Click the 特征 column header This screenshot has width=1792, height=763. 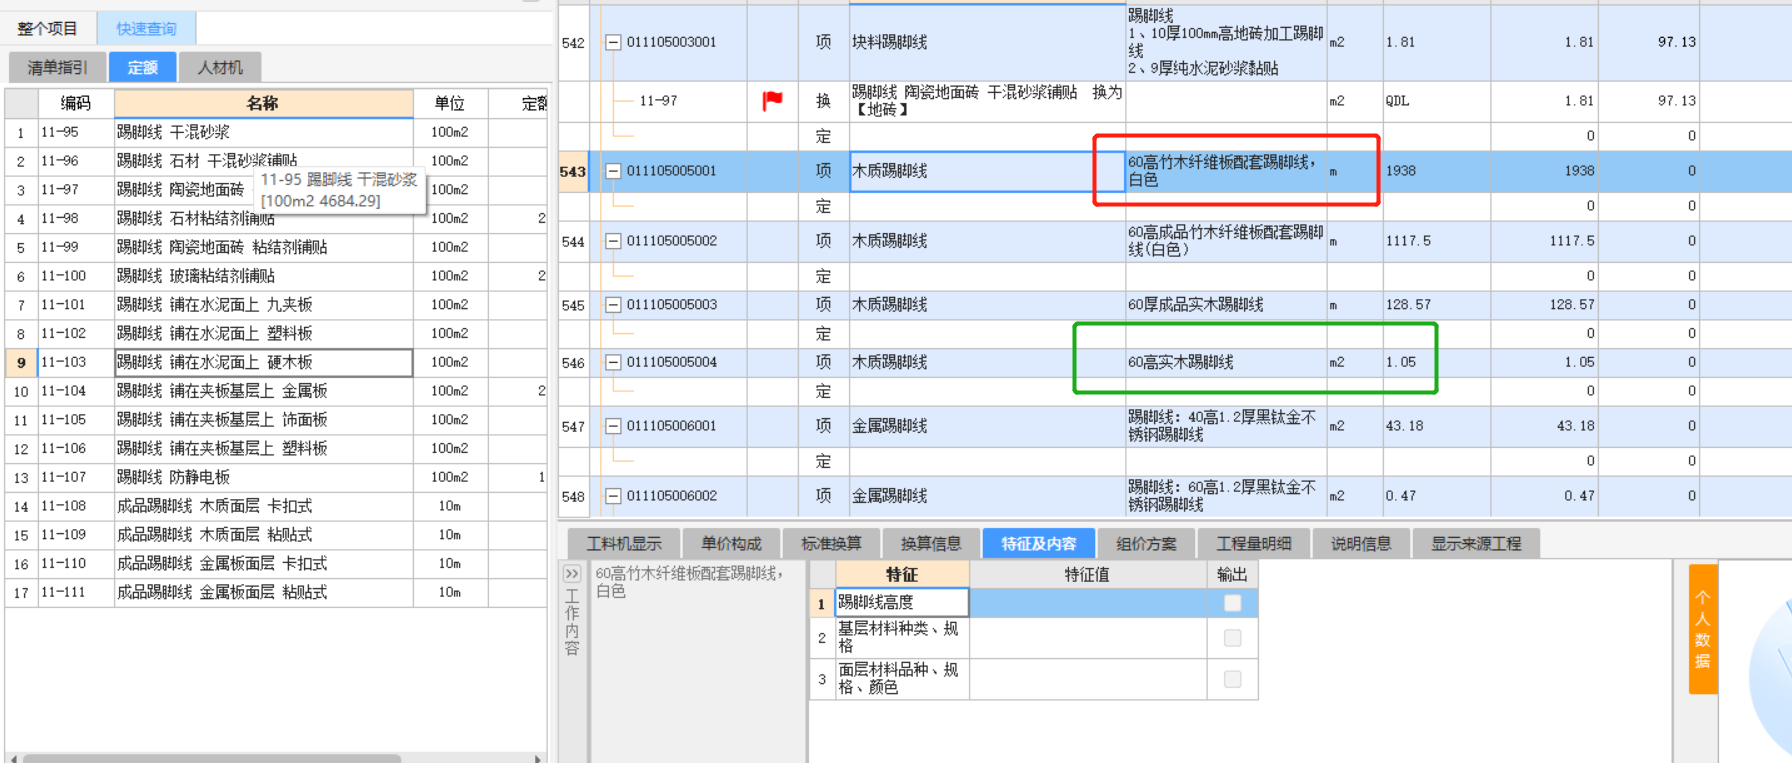coord(901,574)
